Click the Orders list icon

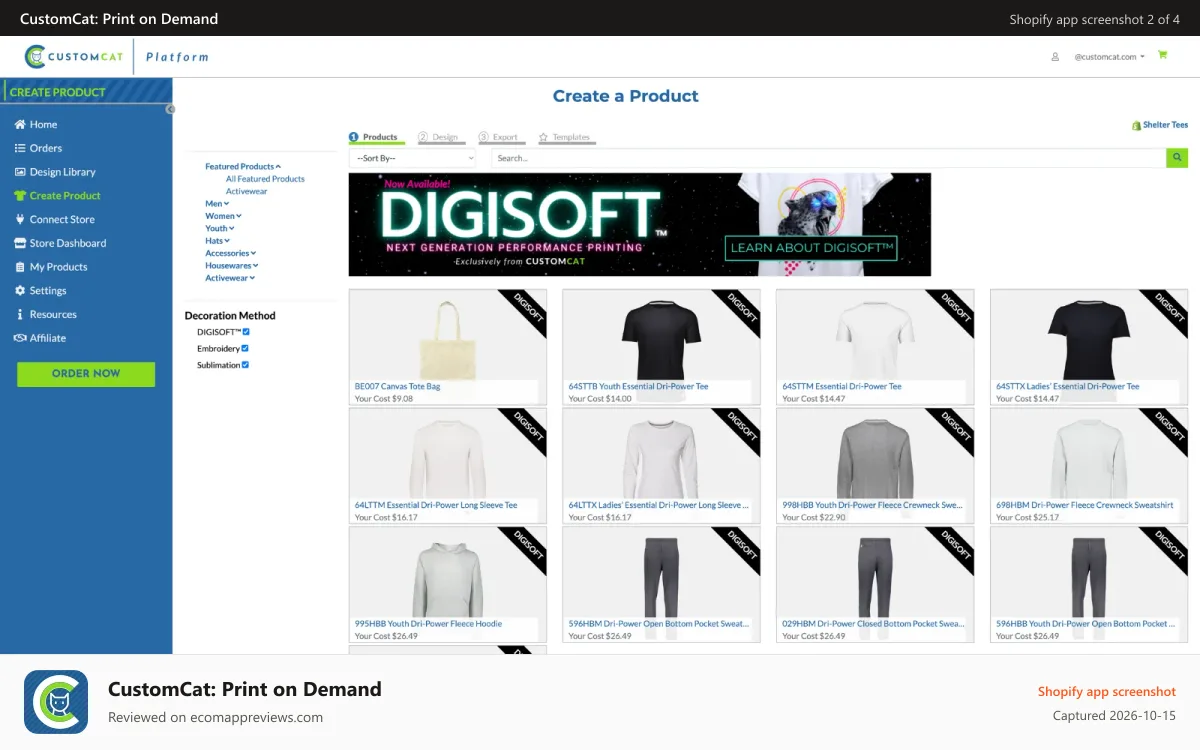pyautogui.click(x=20, y=148)
